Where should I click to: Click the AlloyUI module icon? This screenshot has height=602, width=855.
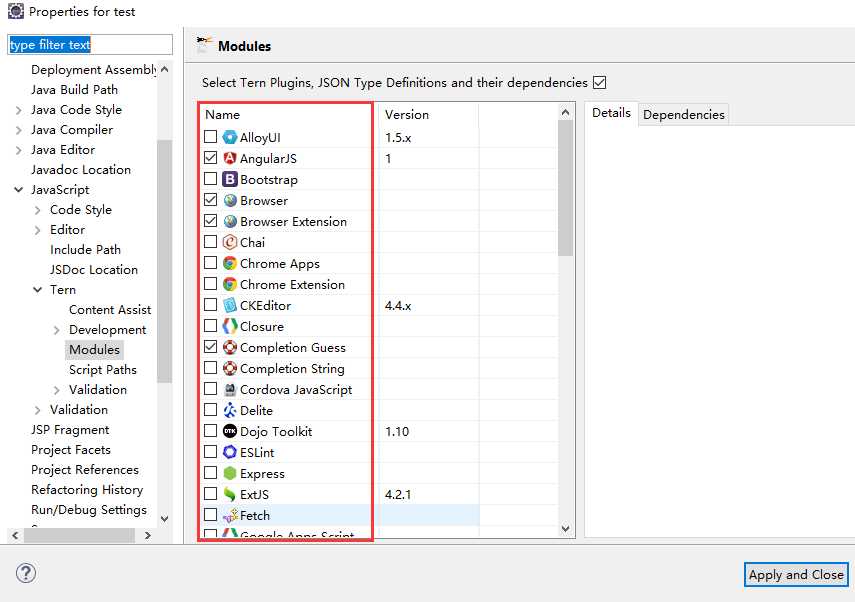tap(230, 137)
